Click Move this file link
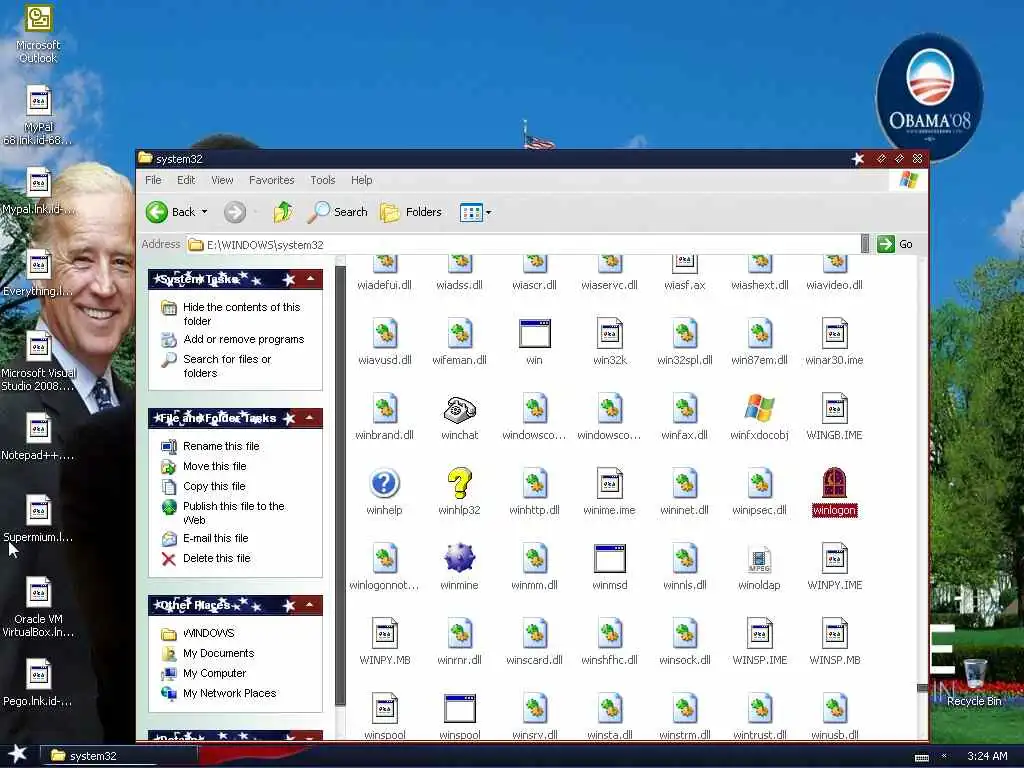 [x=214, y=466]
